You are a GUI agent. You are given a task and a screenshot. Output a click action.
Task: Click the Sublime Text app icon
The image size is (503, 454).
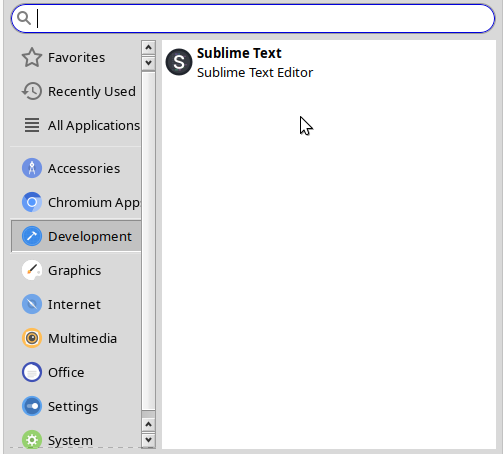point(179,62)
